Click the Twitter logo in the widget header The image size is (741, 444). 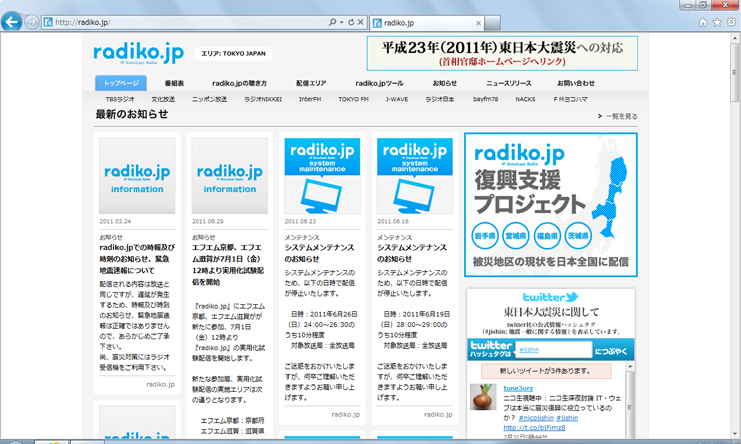[x=551, y=297]
